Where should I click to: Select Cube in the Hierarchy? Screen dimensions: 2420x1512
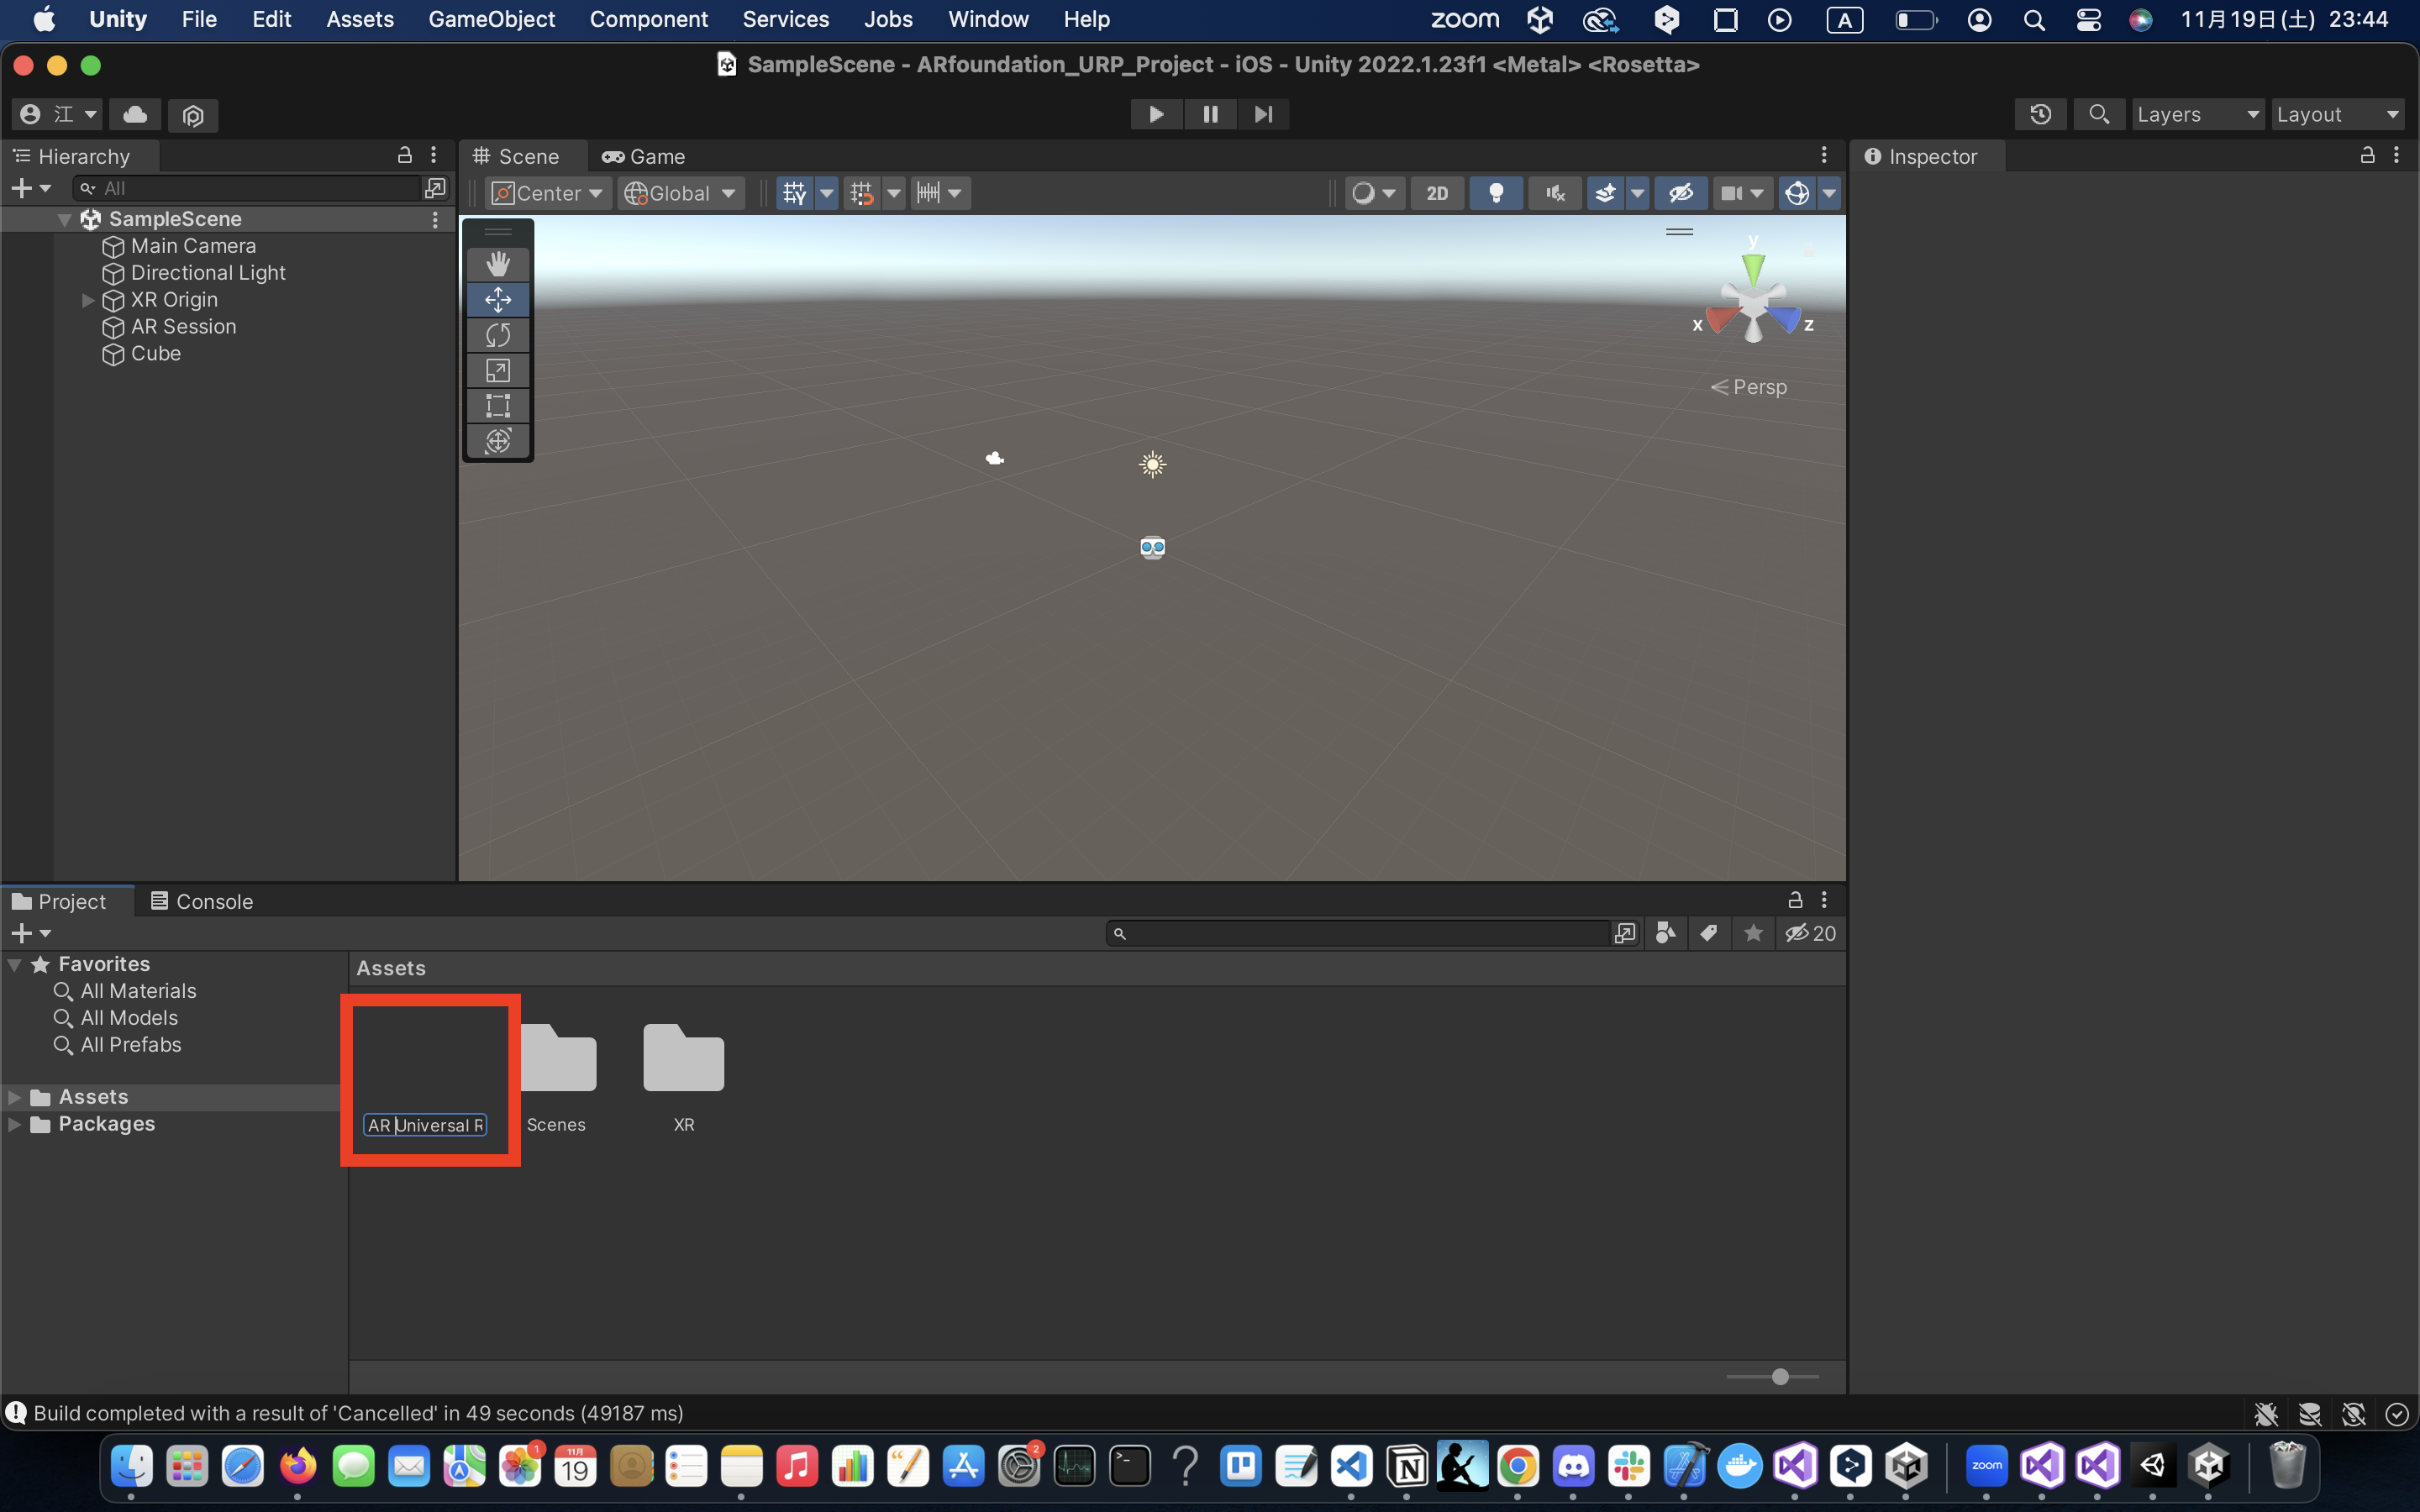[x=156, y=354]
